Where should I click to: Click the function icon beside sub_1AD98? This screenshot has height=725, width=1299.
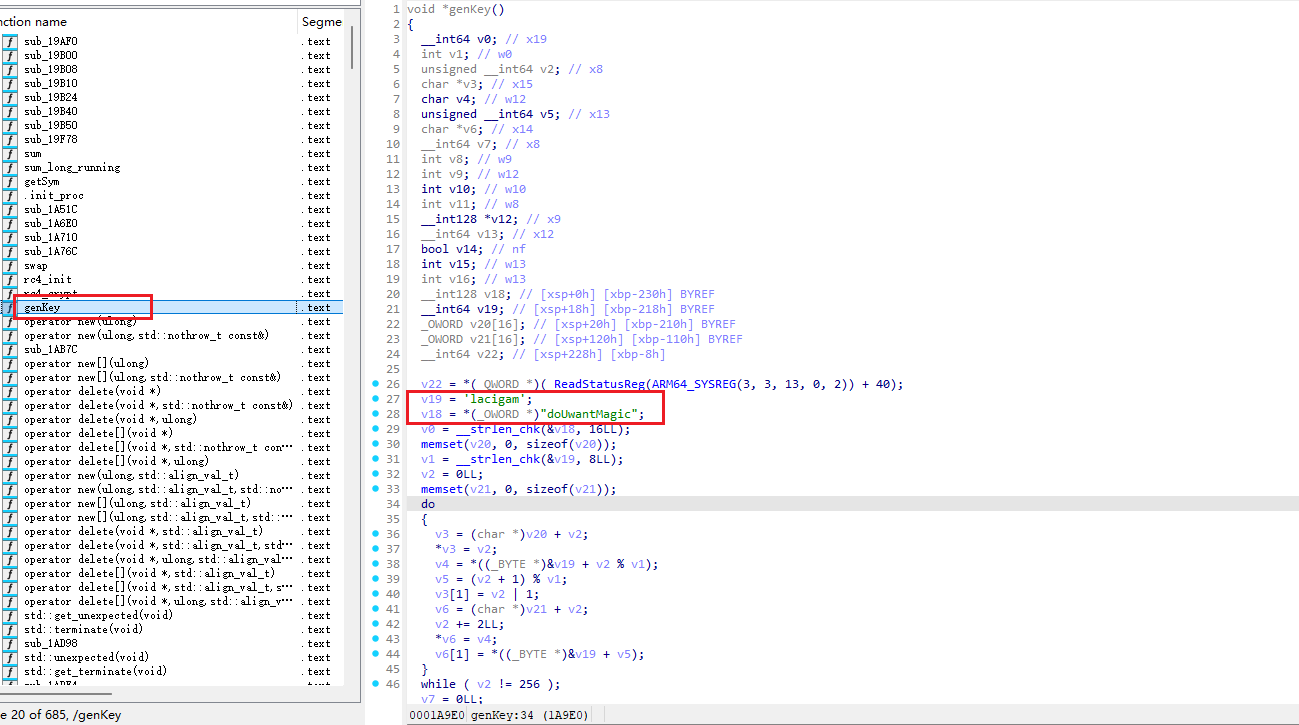click(x=9, y=644)
